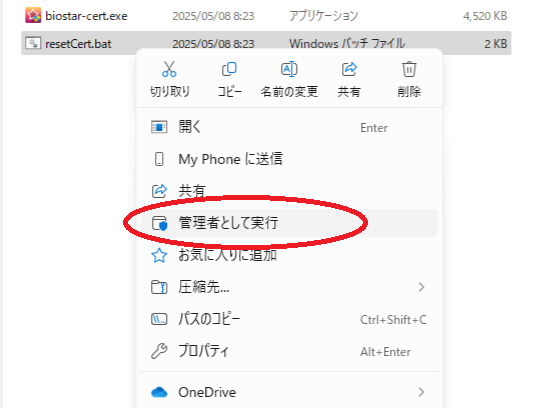Select the biostar-cert.exe file icon
This screenshot has height=408, width=534.
(33, 15)
